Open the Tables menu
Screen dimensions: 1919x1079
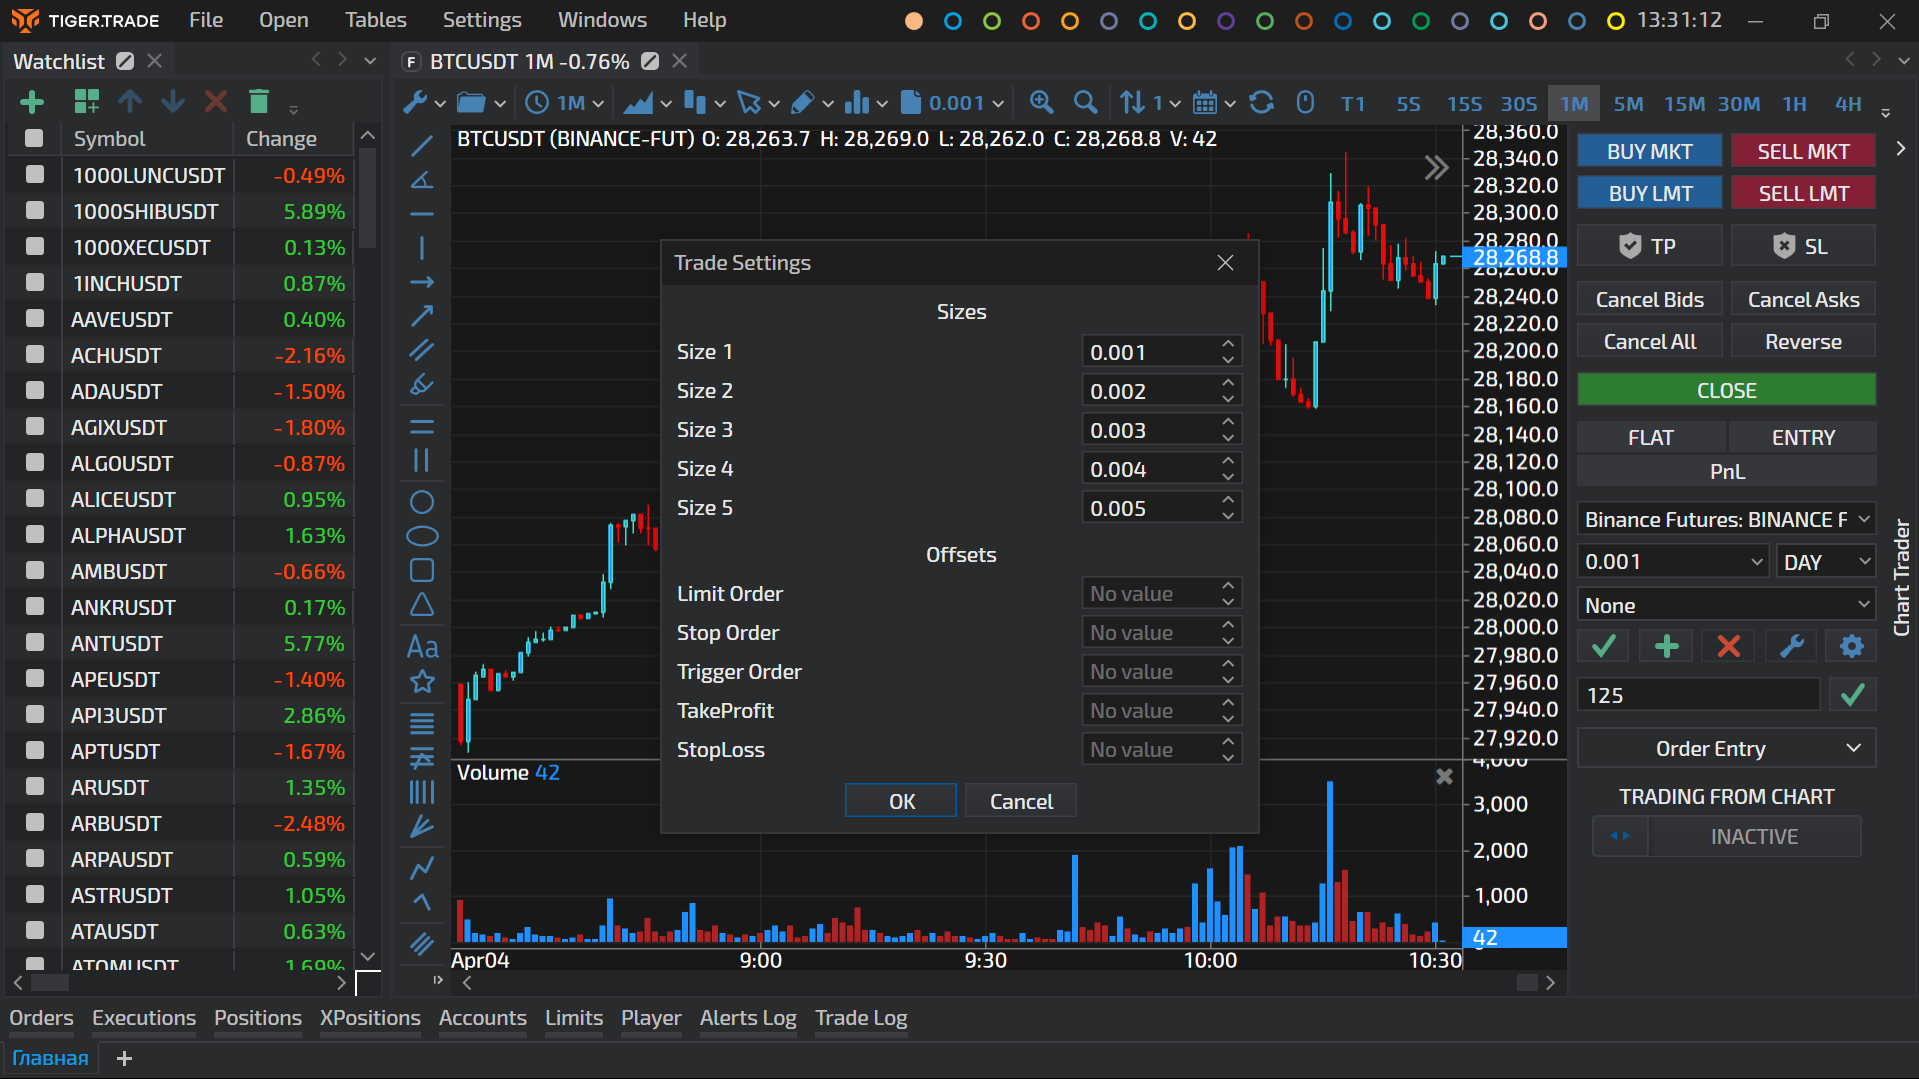pyautogui.click(x=375, y=20)
